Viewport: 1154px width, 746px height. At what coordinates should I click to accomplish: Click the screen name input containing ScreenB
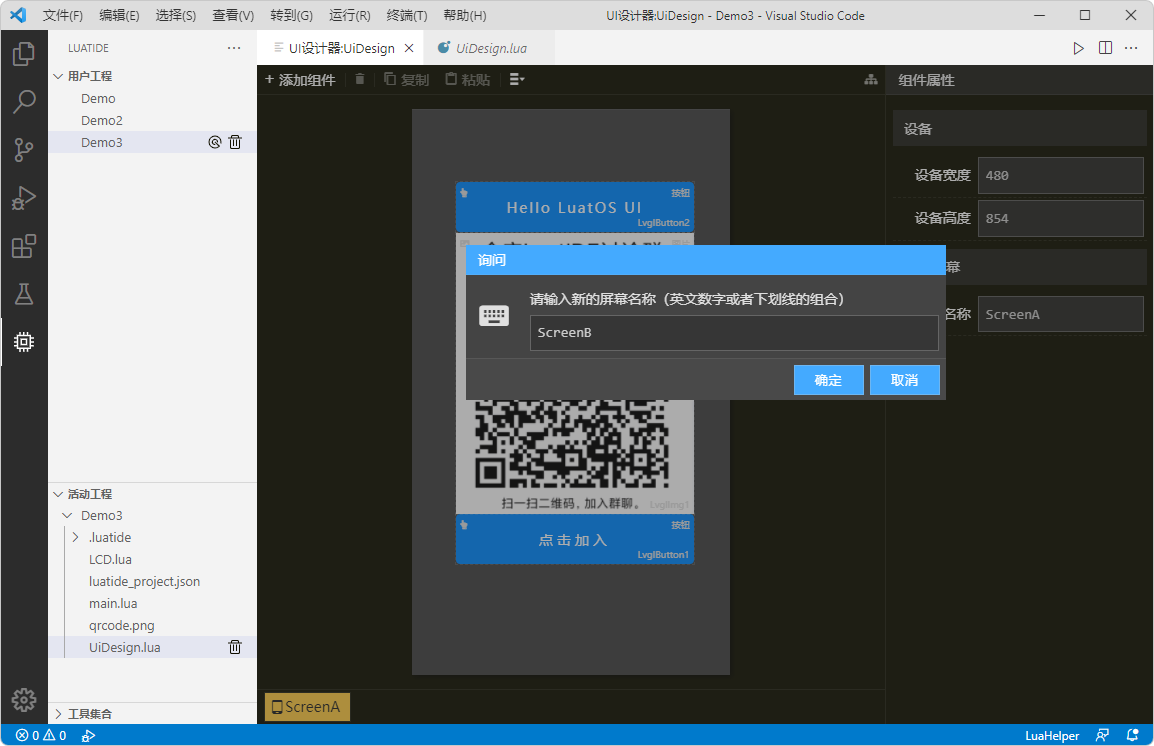tap(734, 333)
